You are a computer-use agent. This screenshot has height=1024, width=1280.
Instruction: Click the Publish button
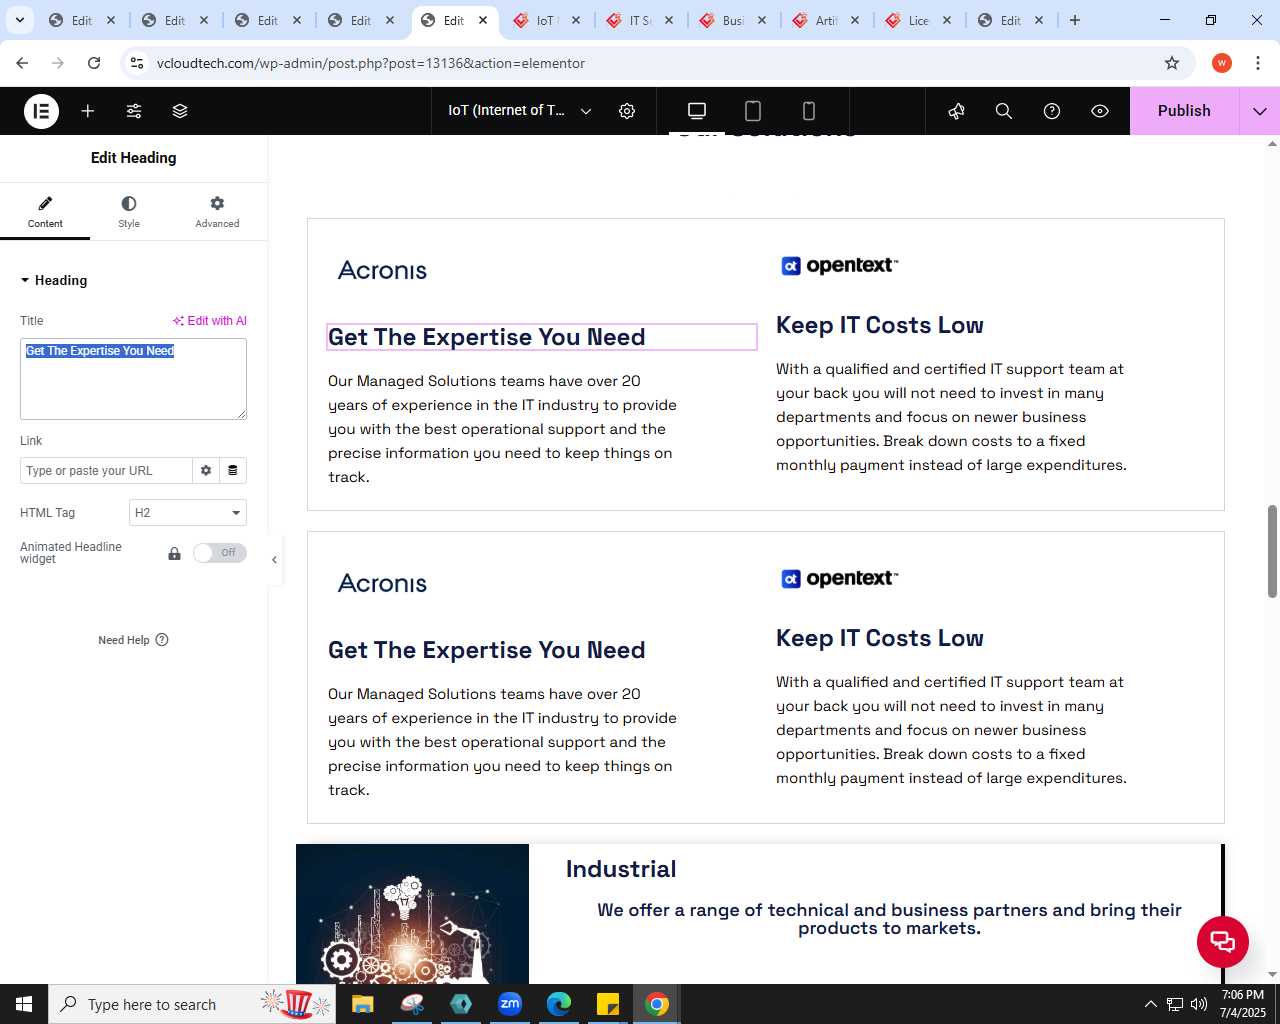pyautogui.click(x=1184, y=111)
